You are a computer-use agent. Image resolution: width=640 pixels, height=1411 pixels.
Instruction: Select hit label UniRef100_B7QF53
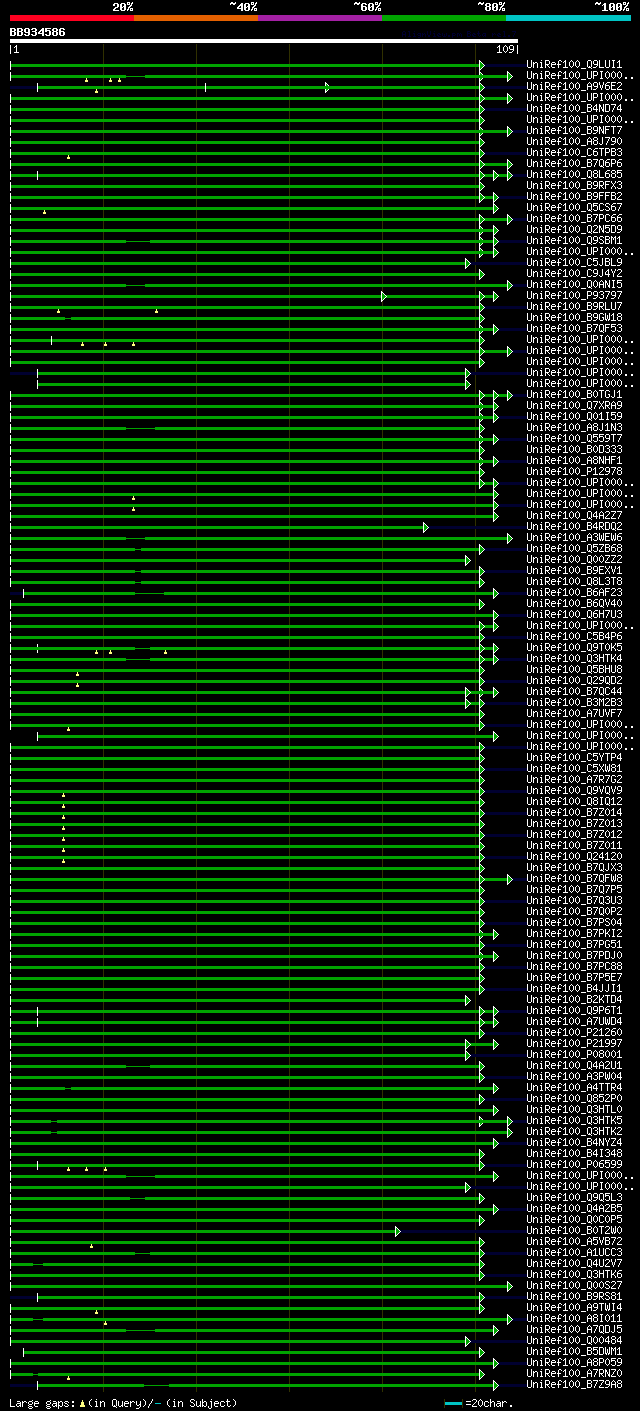pos(574,329)
